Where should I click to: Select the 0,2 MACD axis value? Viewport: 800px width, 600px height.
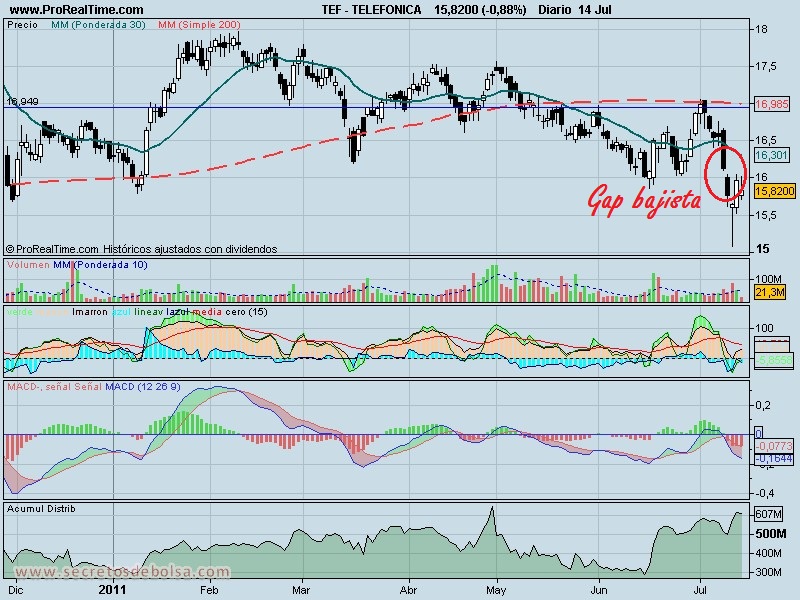click(763, 405)
